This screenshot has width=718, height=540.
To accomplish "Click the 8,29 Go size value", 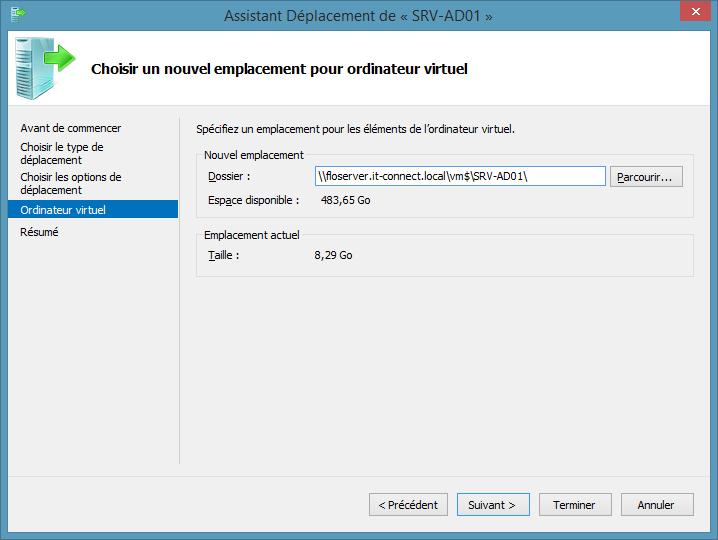I will tap(333, 256).
